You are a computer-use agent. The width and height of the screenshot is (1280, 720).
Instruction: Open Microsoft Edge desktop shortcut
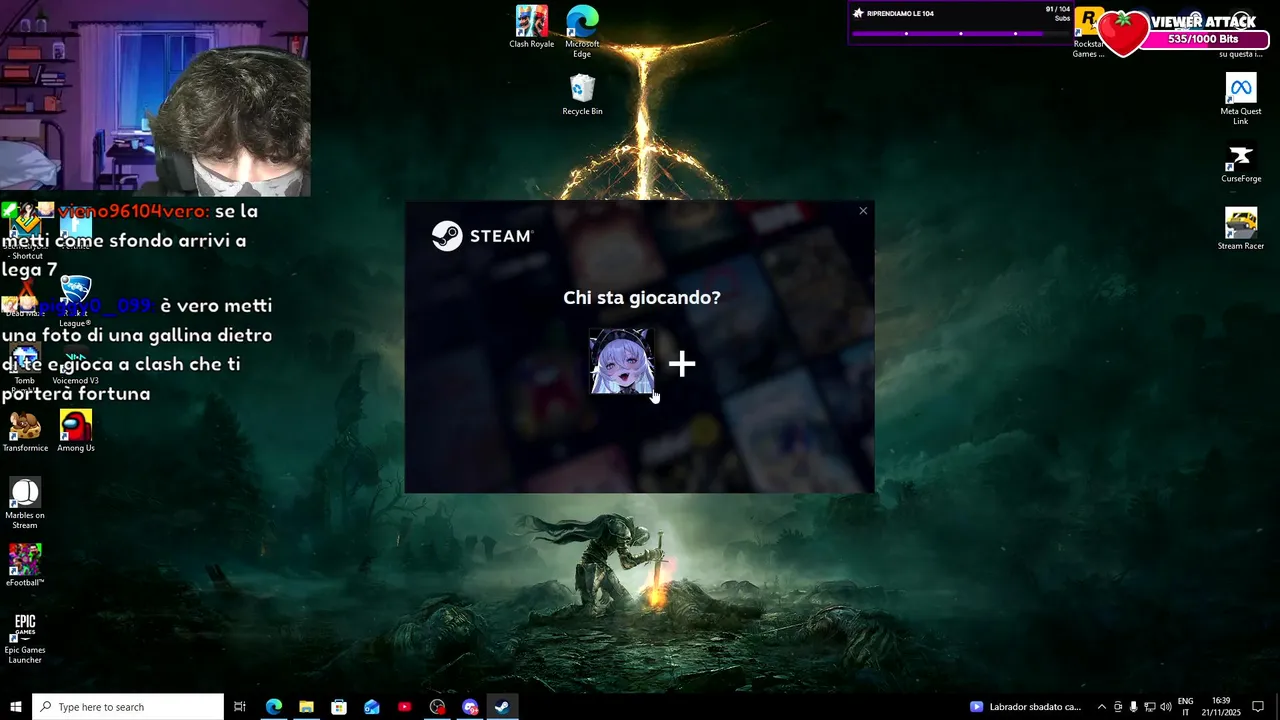coord(582,31)
